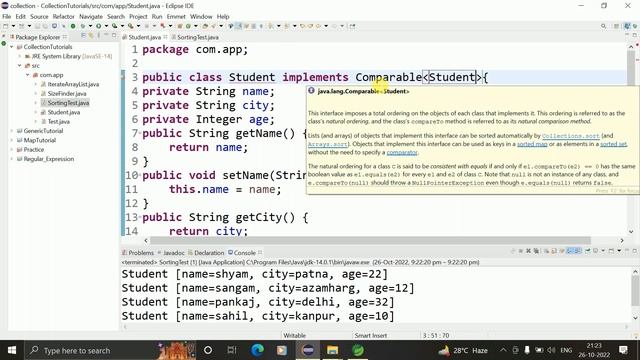Viewport: 640px width, 360px height.
Task: Click Display Selected Console icon
Action: point(596,251)
